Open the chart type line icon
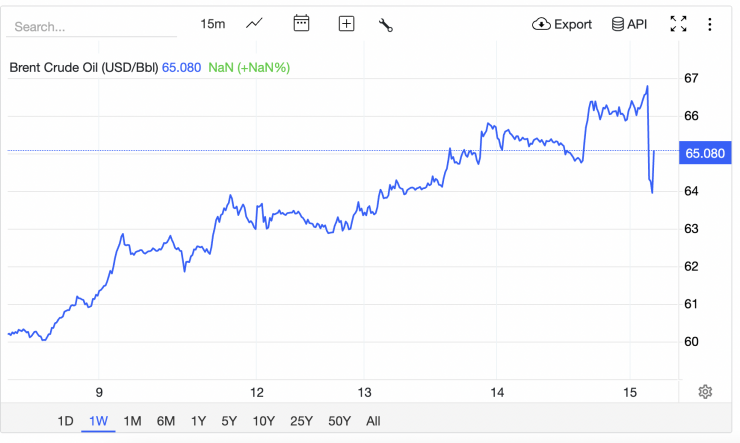 click(255, 24)
